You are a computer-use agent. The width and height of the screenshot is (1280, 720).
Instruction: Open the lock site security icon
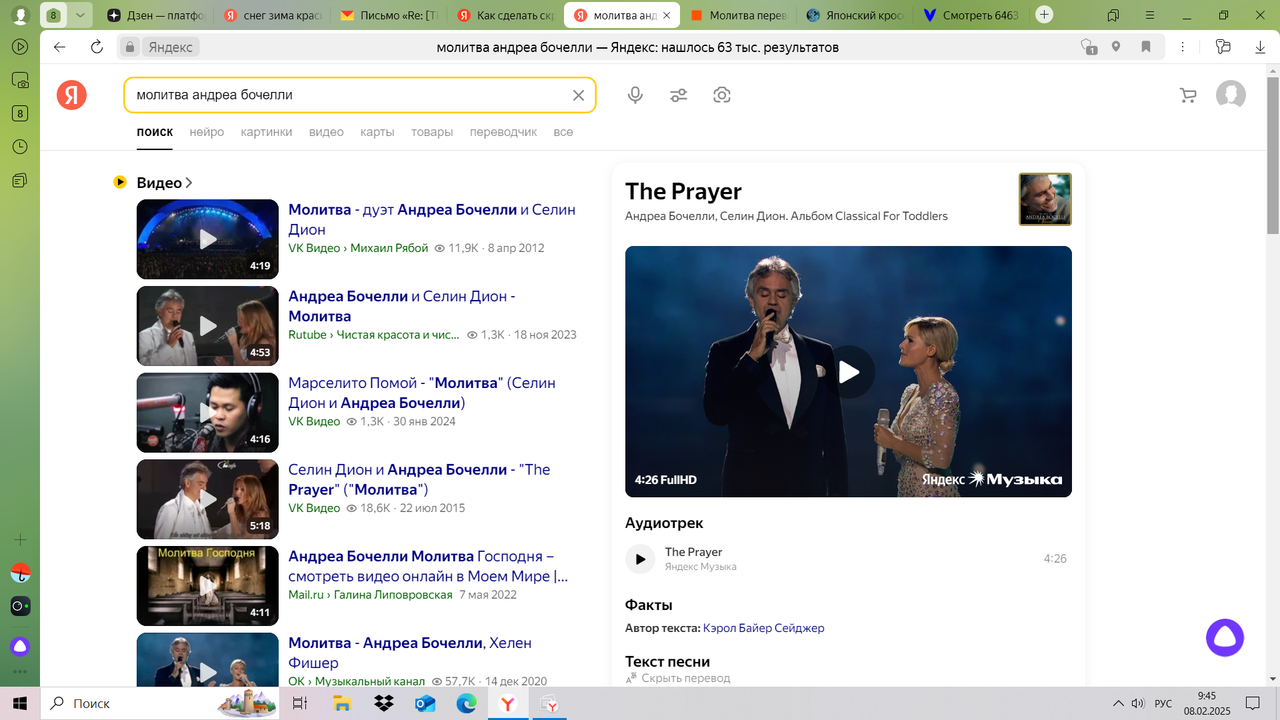(129, 47)
